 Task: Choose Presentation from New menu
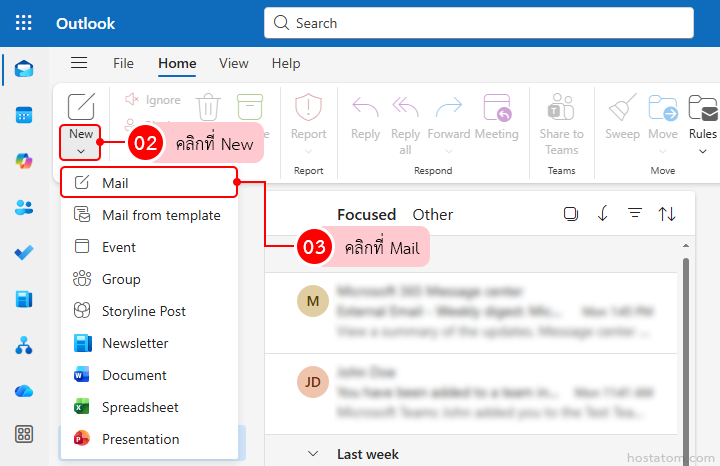click(149, 439)
